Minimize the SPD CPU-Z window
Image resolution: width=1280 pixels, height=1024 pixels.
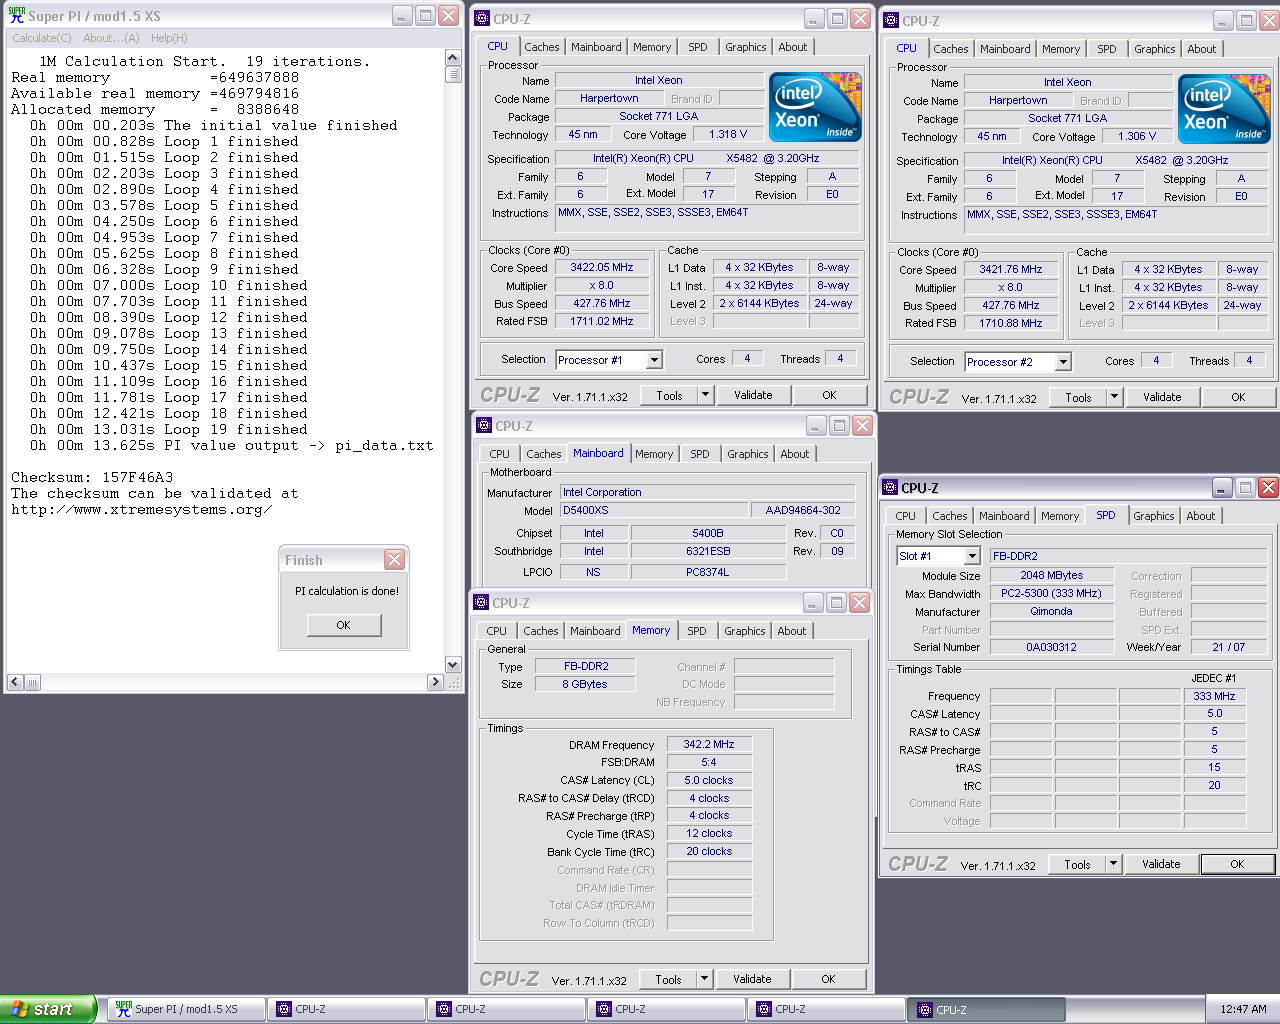point(1221,488)
